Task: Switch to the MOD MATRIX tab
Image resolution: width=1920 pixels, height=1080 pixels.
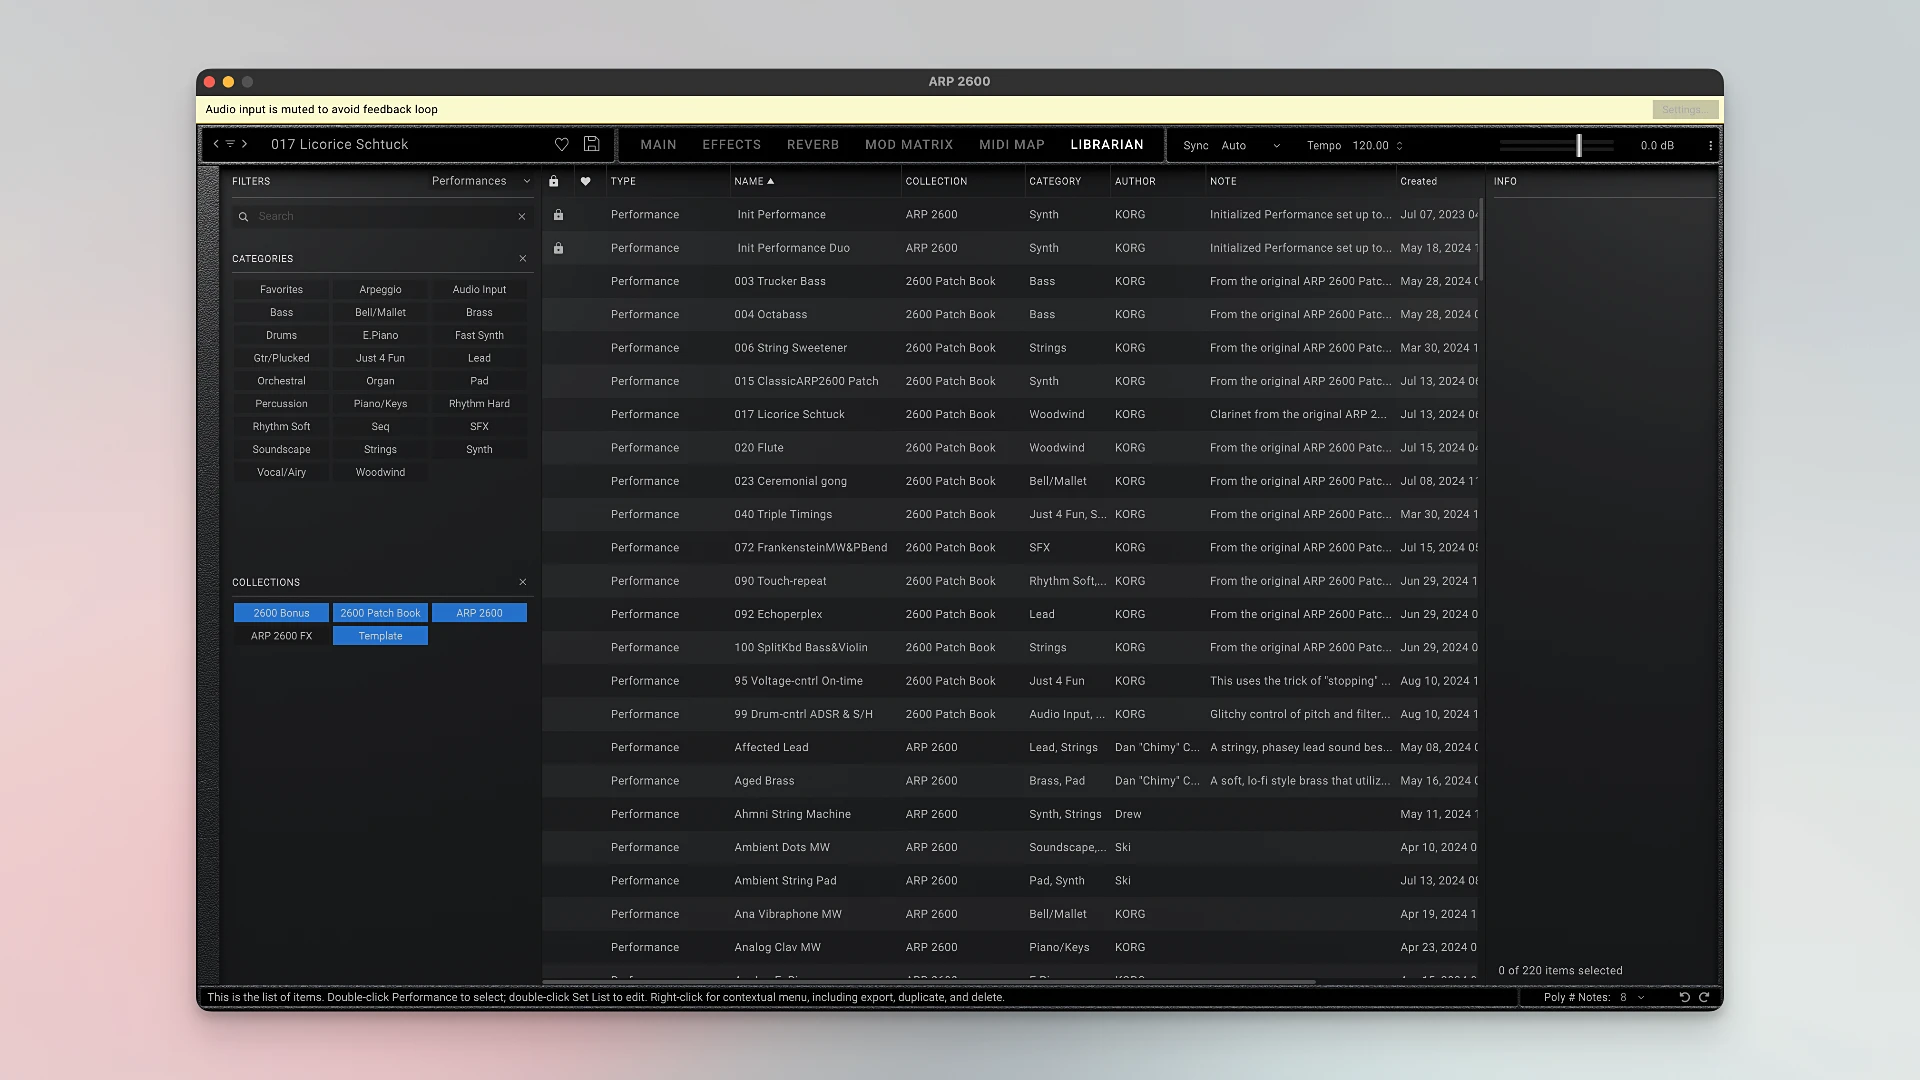Action: [908, 144]
